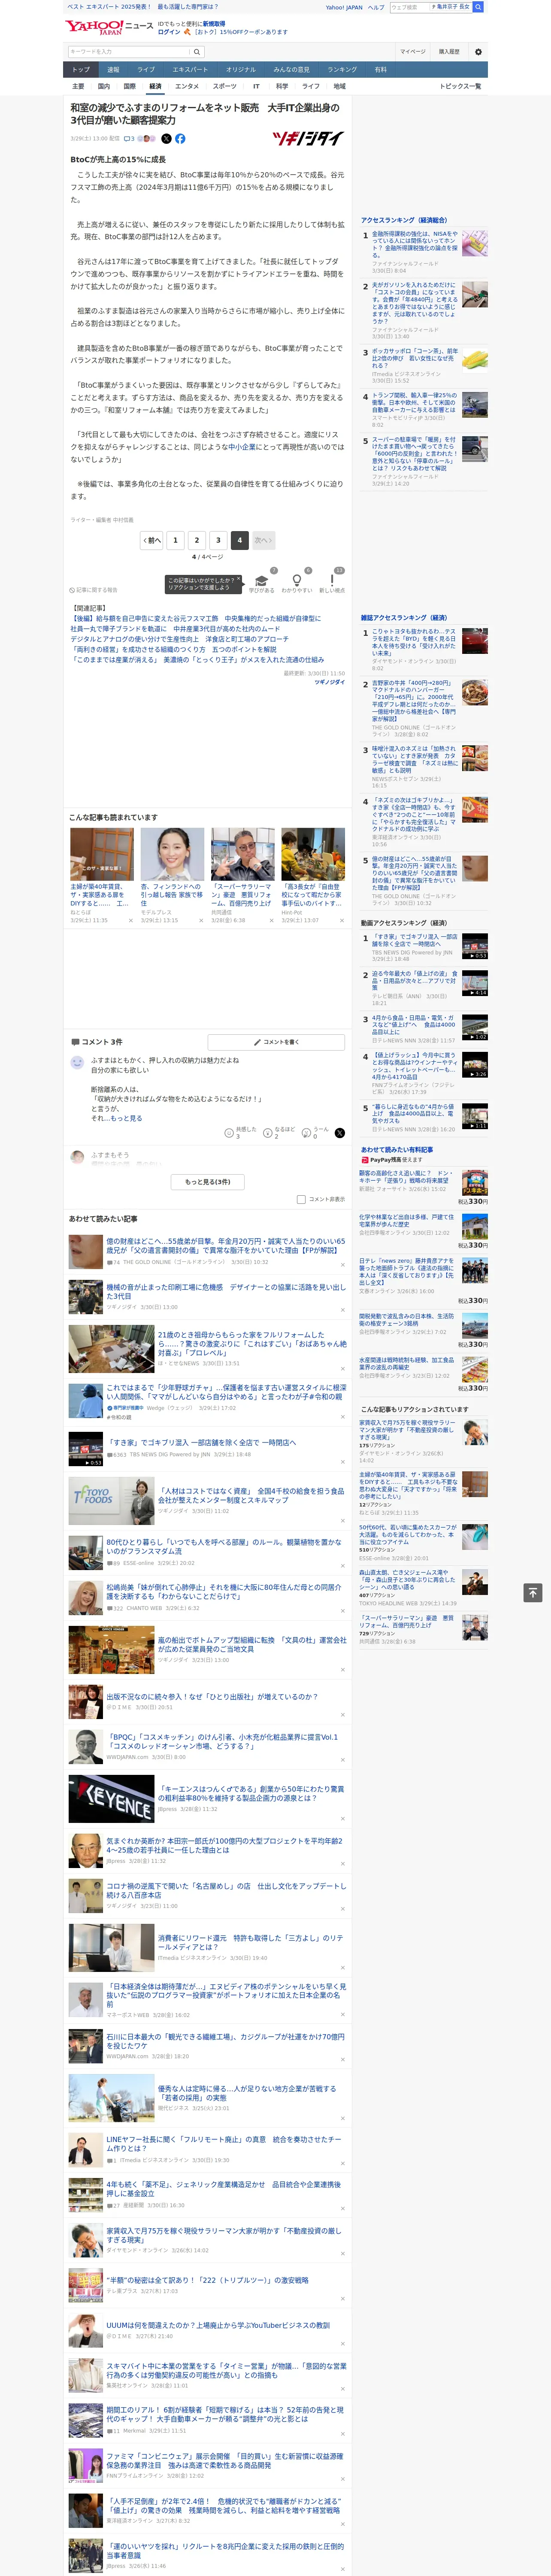Go to article page 3
Screen dimensions: 551x2576
[x=218, y=540]
